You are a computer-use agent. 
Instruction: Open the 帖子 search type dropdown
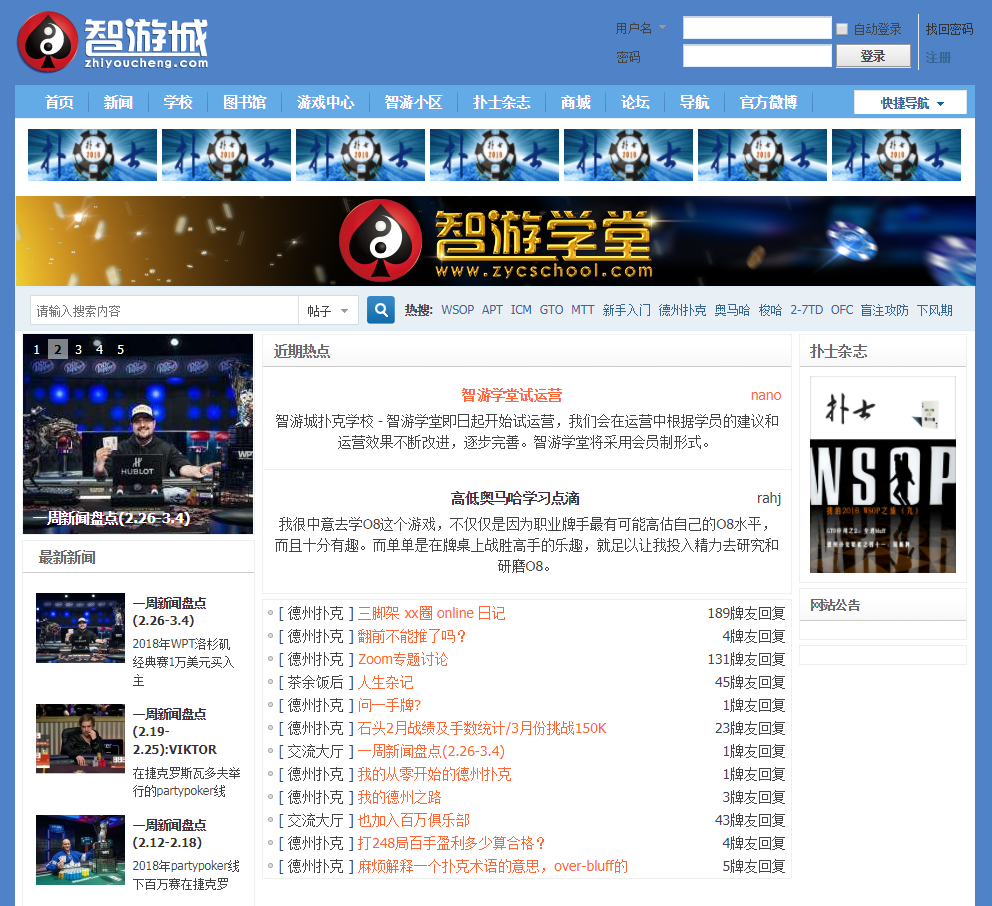coord(328,311)
